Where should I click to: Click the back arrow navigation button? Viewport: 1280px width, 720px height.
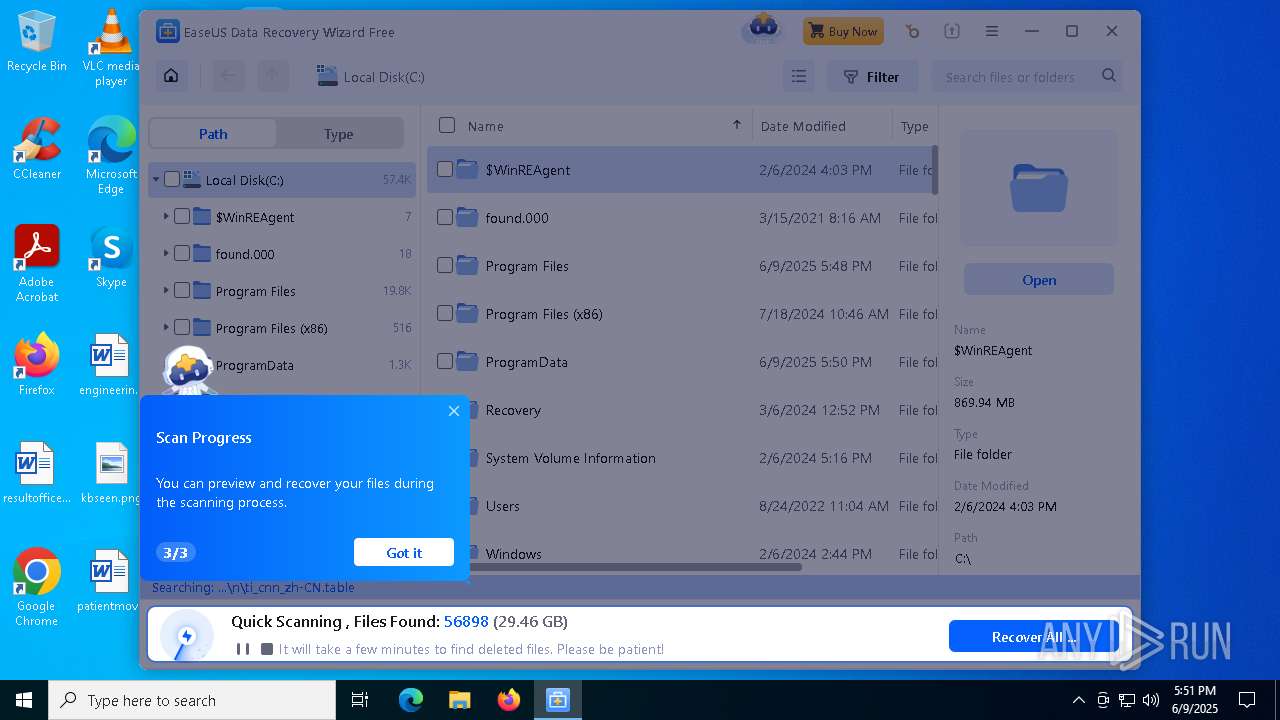click(x=228, y=76)
